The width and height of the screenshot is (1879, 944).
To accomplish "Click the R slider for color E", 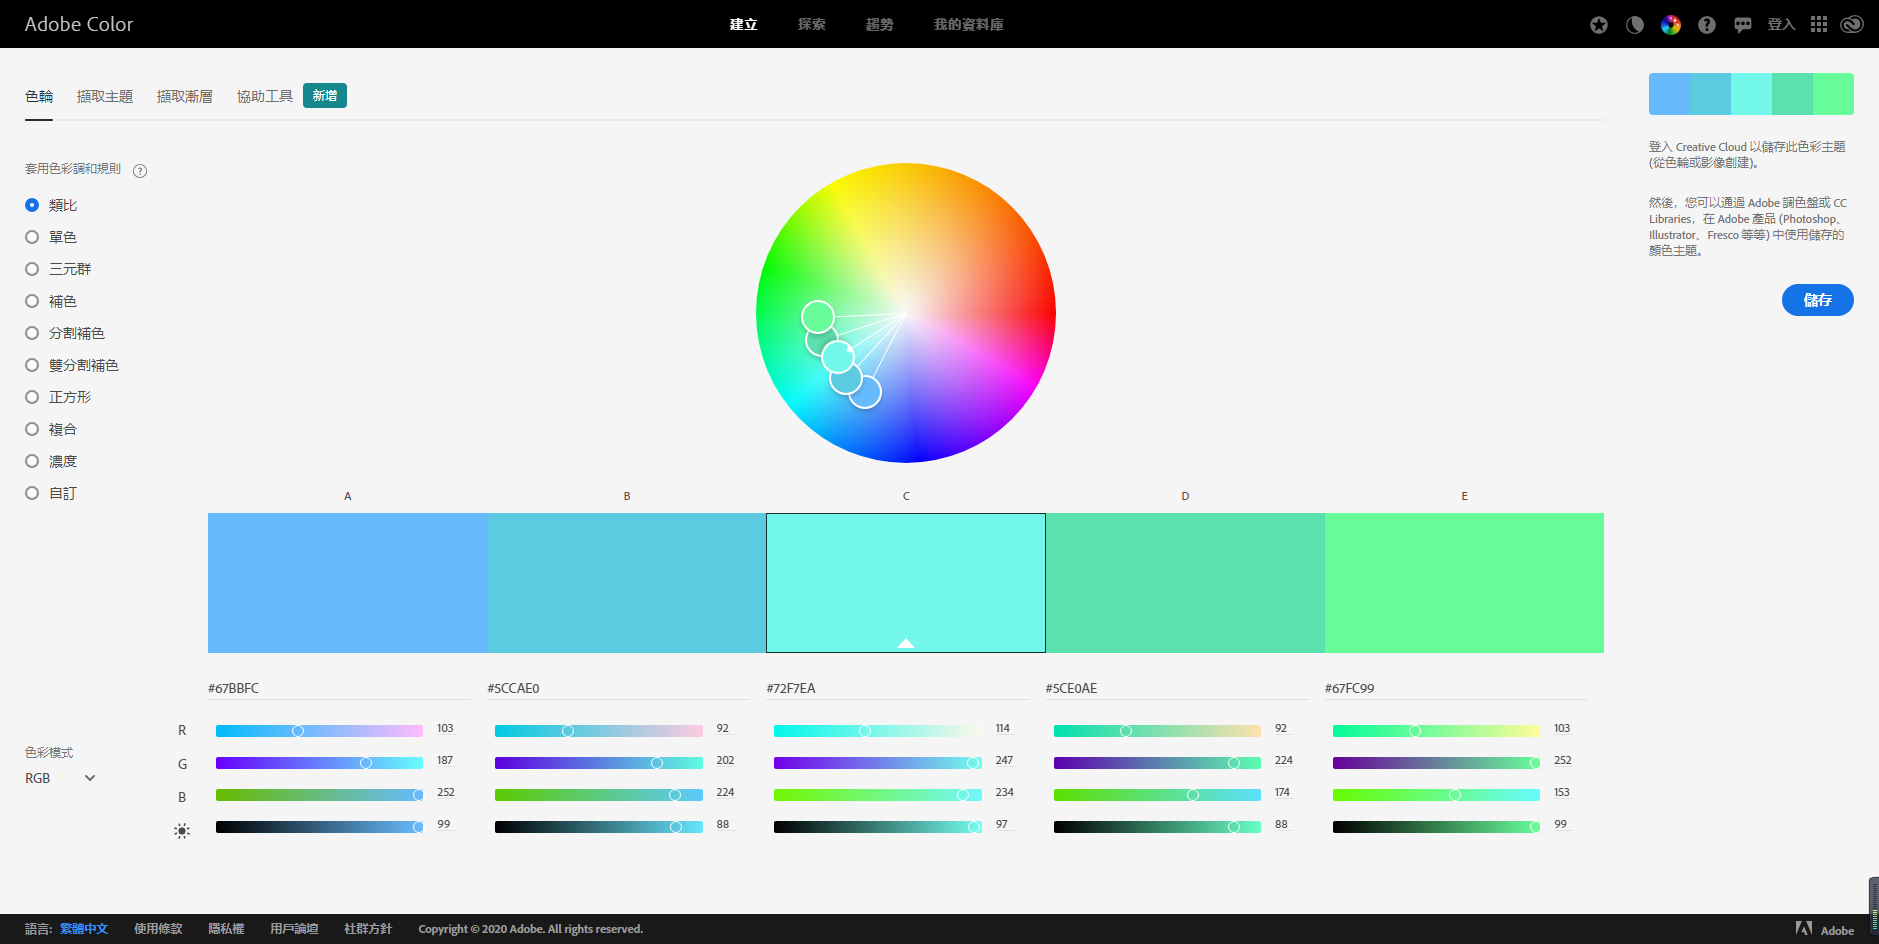I will pyautogui.click(x=1436, y=731).
